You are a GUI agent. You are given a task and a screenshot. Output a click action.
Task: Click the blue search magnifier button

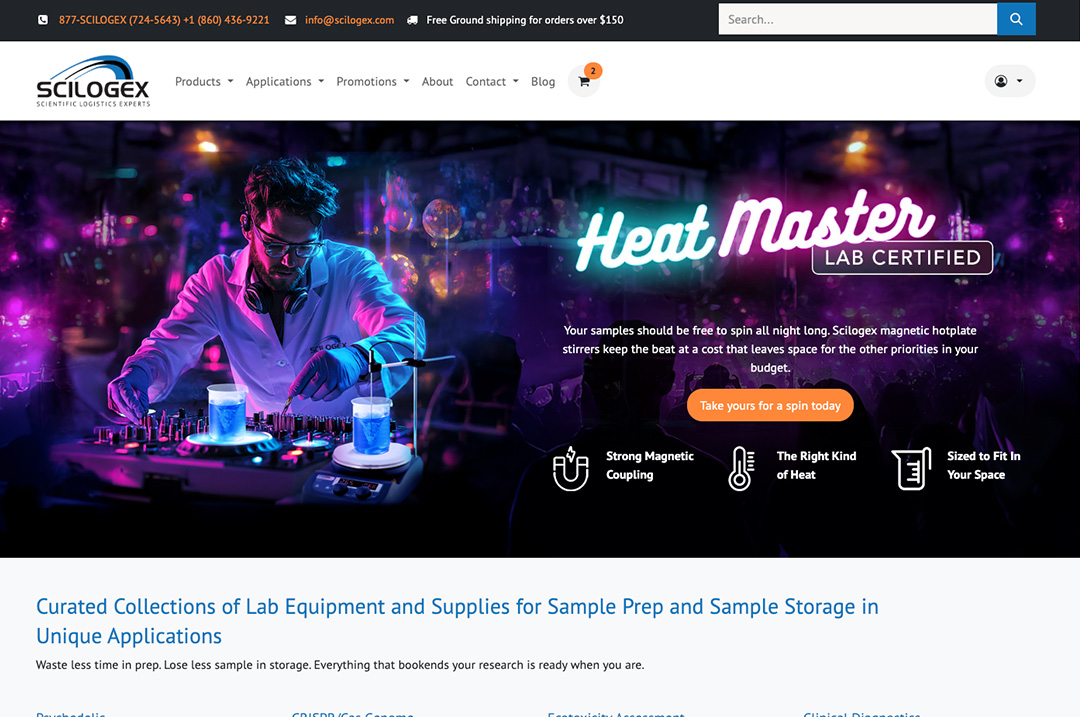pos(1016,19)
